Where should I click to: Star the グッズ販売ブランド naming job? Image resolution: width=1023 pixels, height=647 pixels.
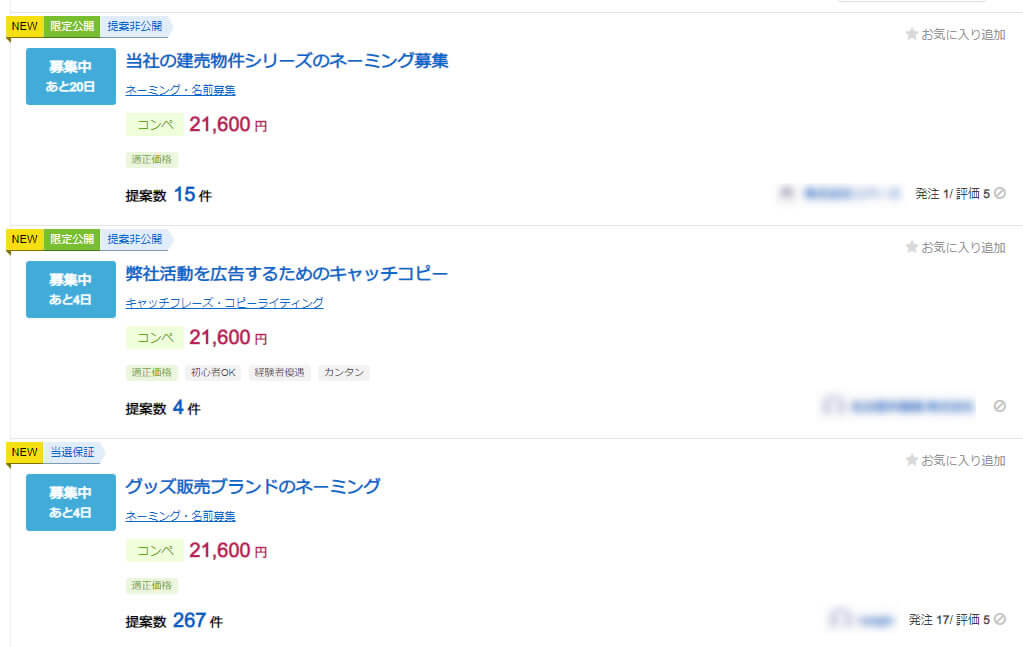911,461
